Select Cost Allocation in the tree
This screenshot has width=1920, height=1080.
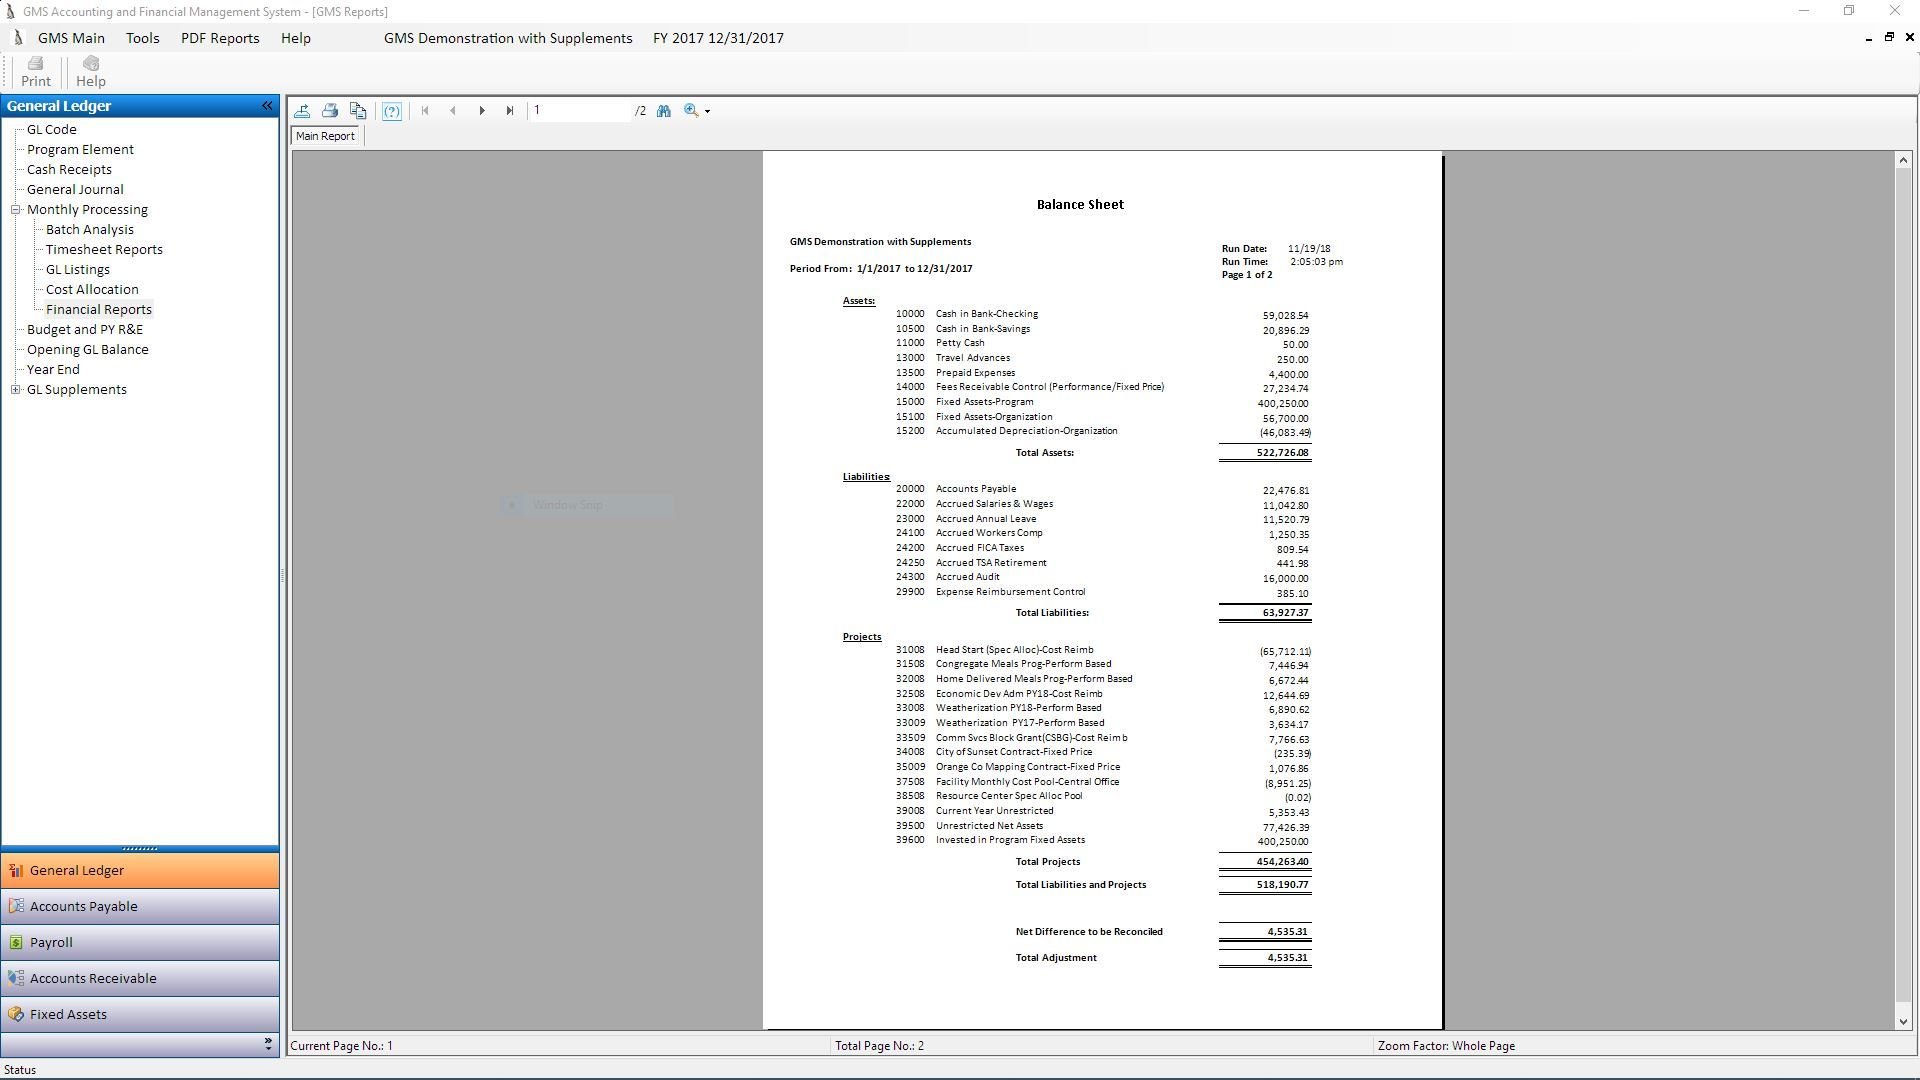point(92,290)
